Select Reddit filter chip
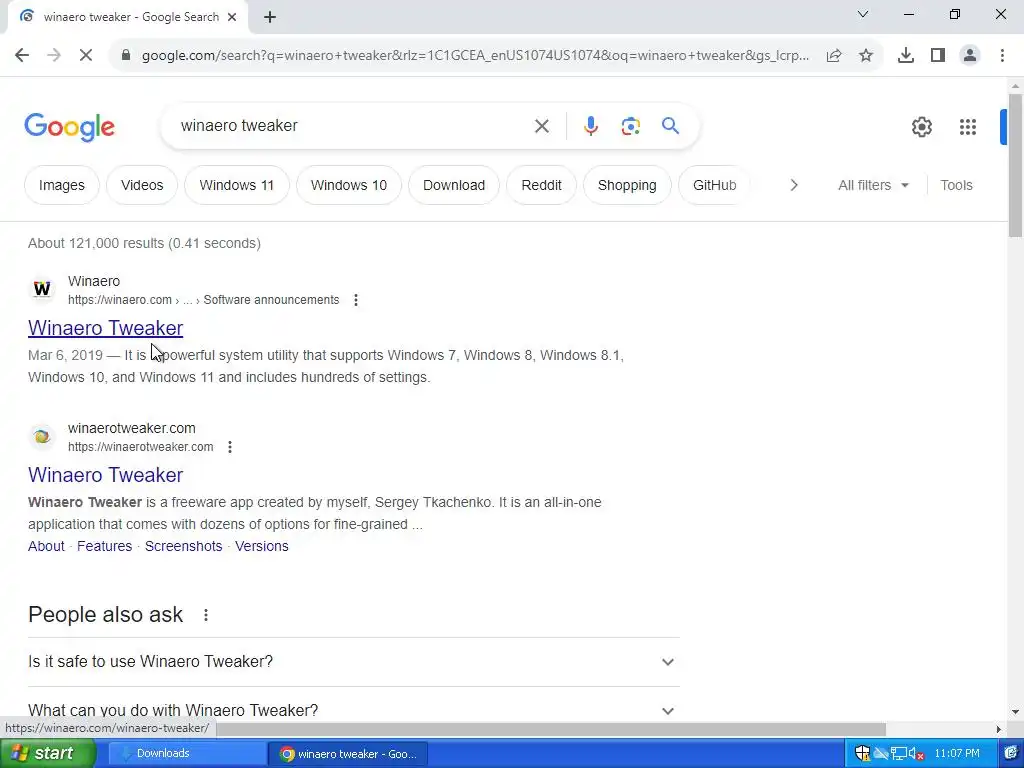Image resolution: width=1024 pixels, height=768 pixels. tap(541, 185)
